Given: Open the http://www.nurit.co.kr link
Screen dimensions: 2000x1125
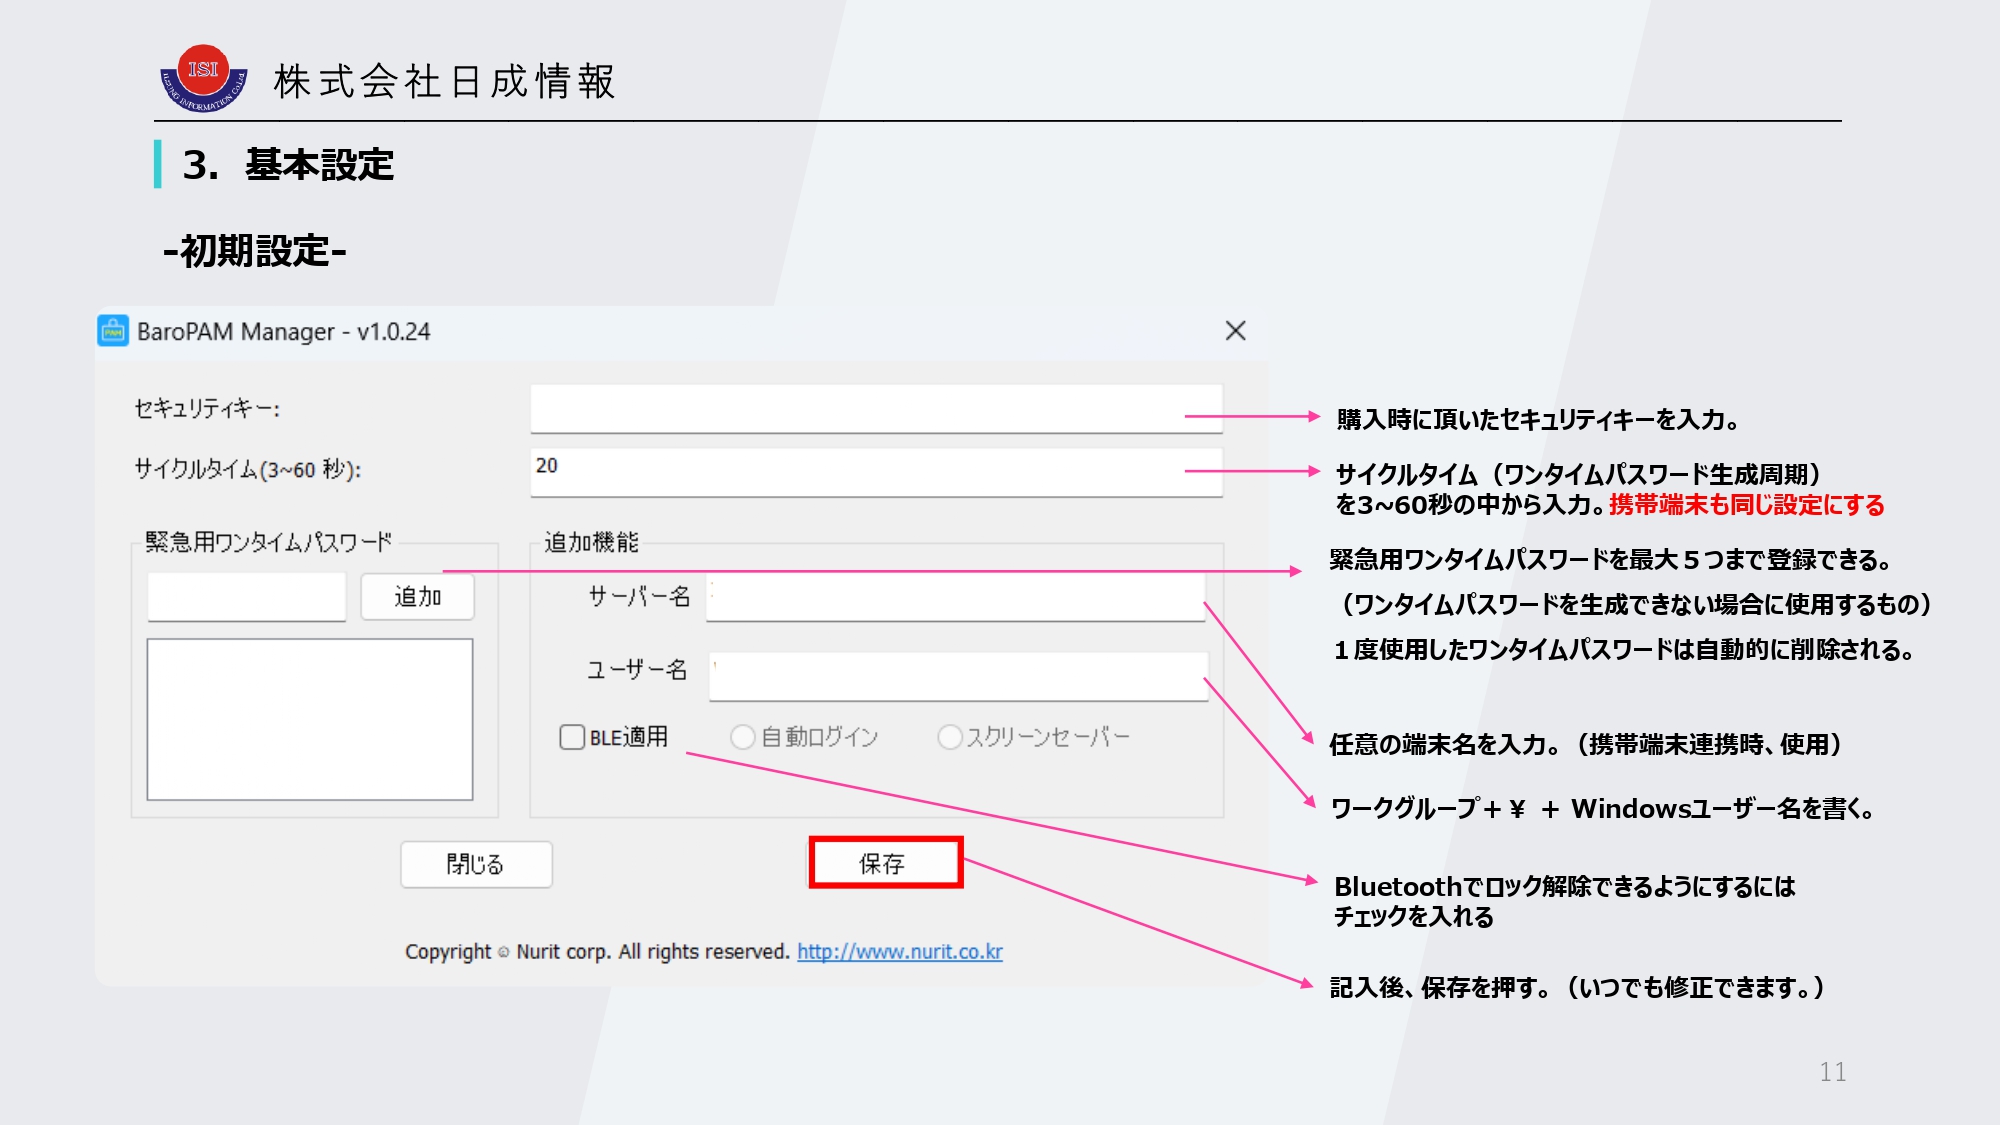Looking at the screenshot, I should click(900, 951).
